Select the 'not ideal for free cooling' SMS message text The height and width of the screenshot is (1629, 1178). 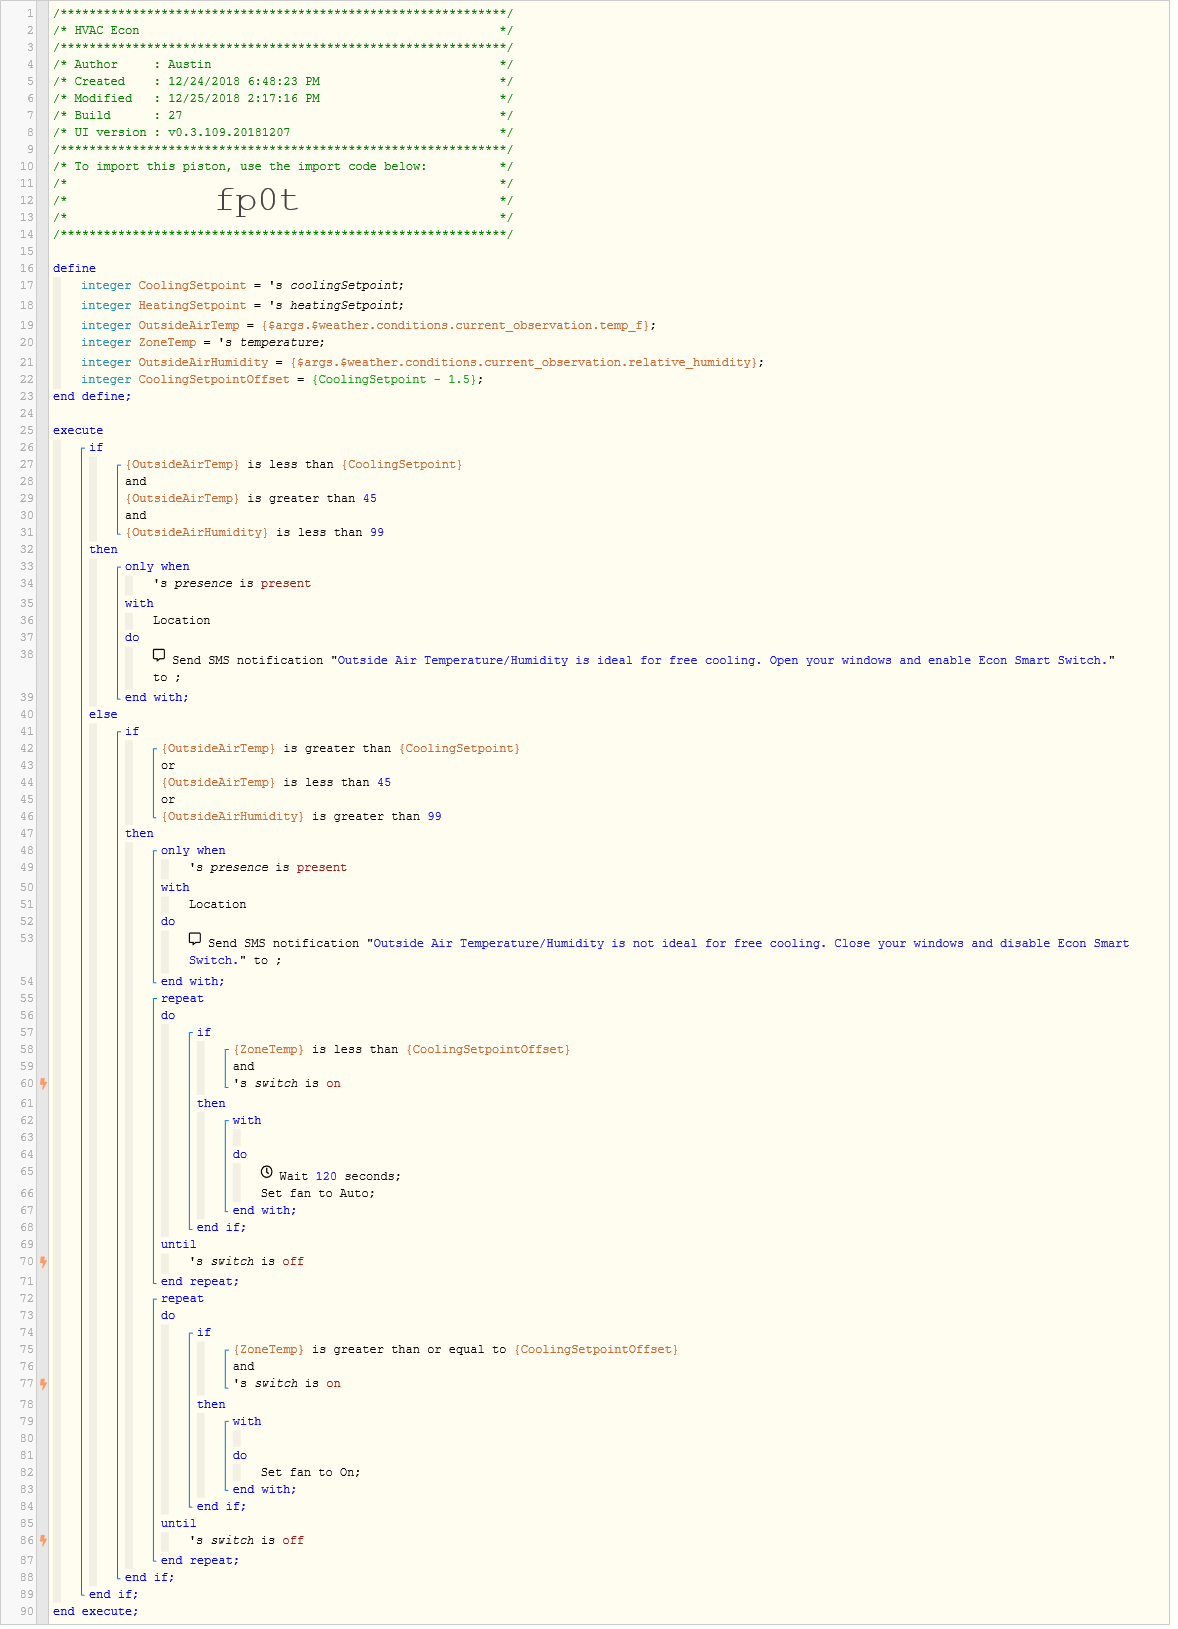tap(659, 951)
